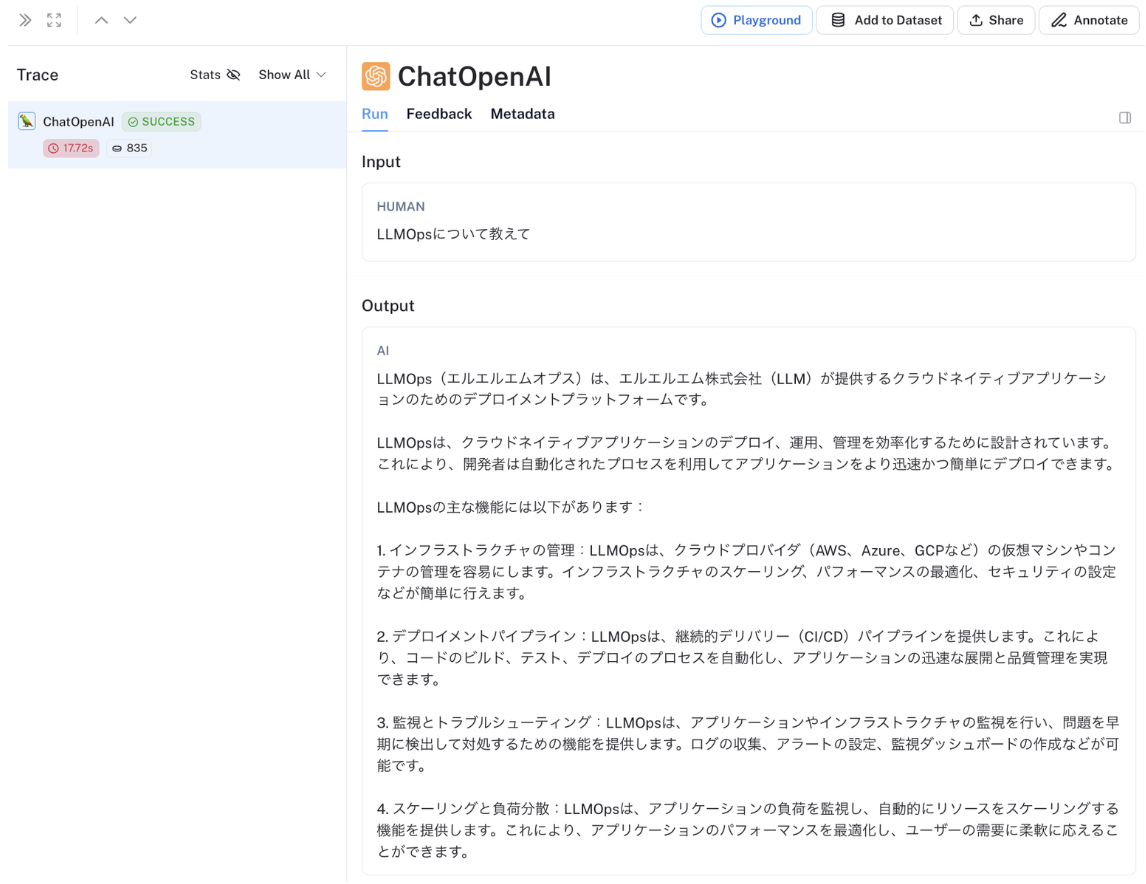The height and width of the screenshot is (884, 1146).
Task: Click the OpenAI logo beside the title
Action: coord(376,76)
